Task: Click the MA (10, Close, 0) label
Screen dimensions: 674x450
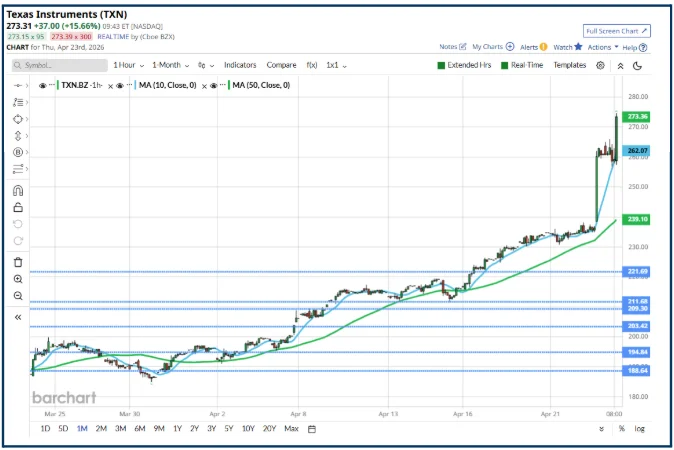Action: tap(168, 85)
